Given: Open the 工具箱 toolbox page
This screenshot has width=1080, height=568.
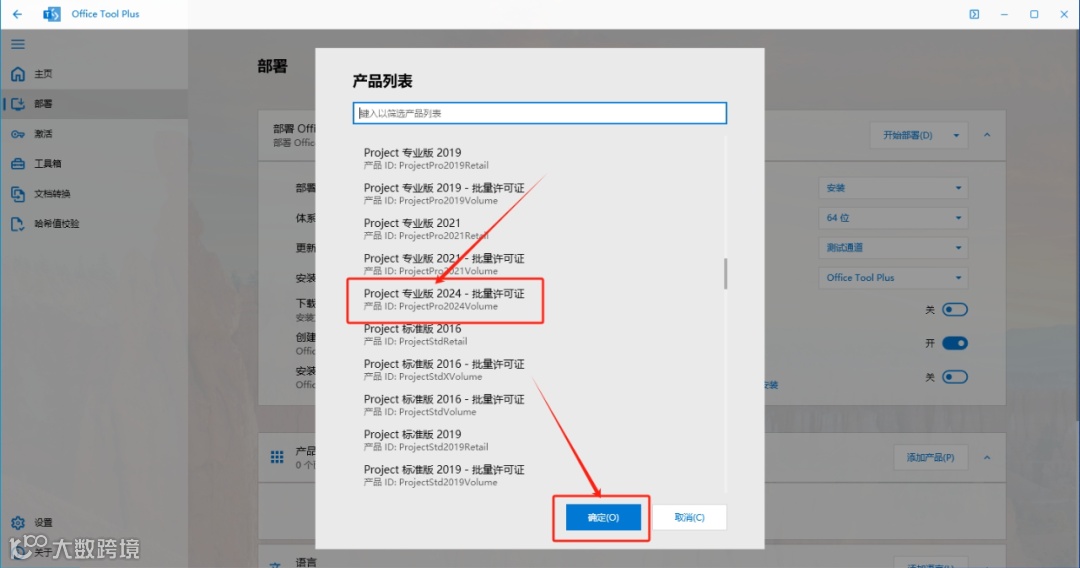Looking at the screenshot, I should 94,164.
